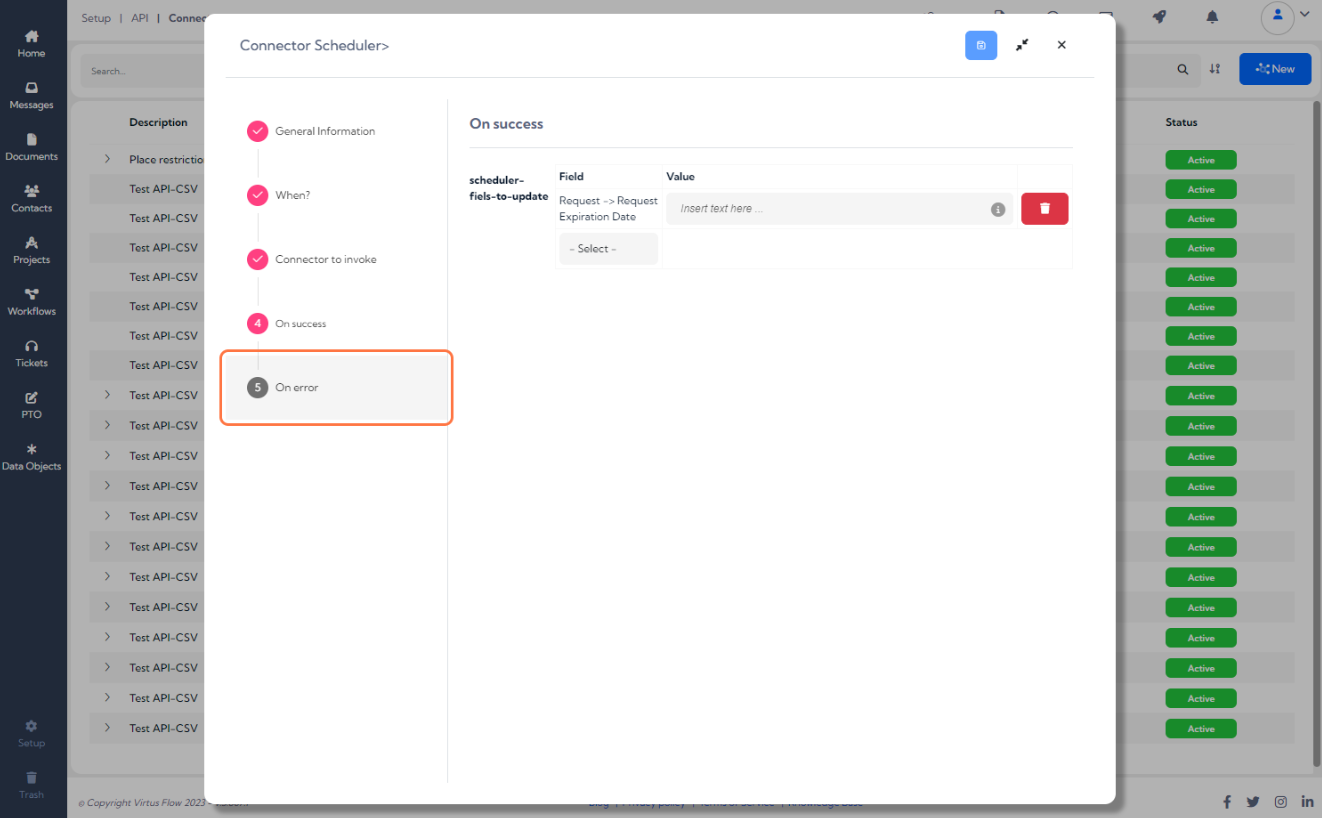This screenshot has width=1322, height=818.
Task: Open Setup at the sidebar bottom
Action: [x=31, y=734]
